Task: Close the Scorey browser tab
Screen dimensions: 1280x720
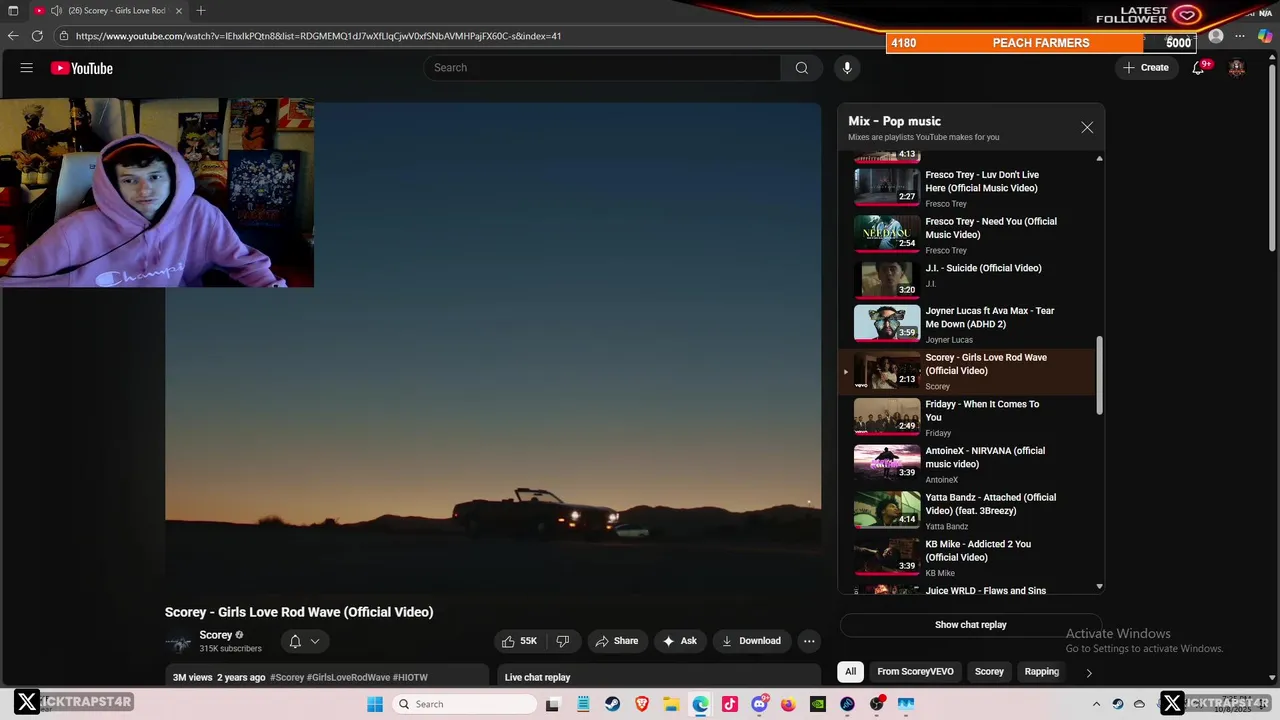Action: [x=178, y=11]
